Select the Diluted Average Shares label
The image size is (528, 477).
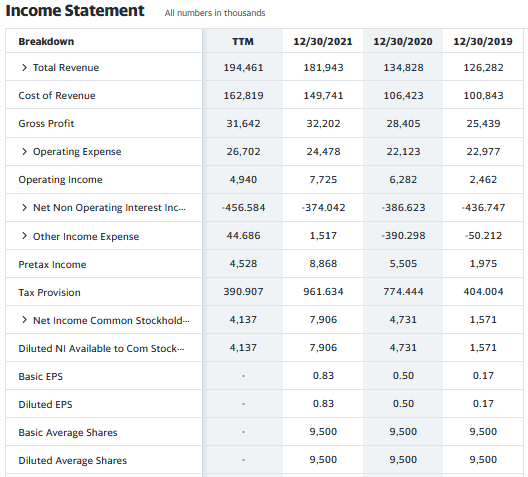72,460
